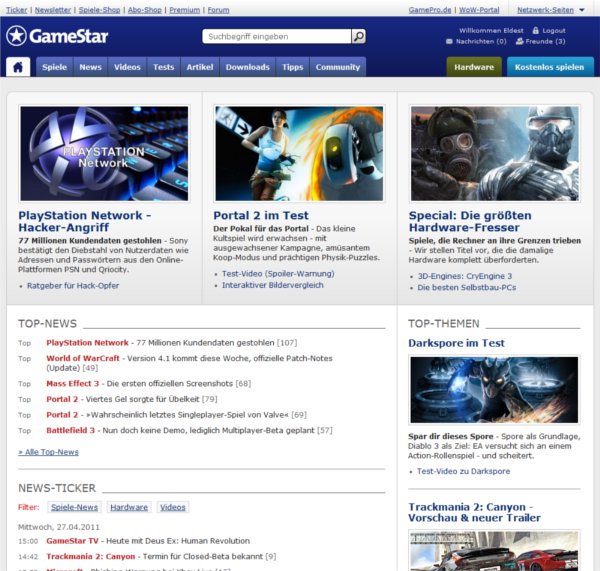This screenshot has height=571, width=600.
Task: Open the Forum top link
Action: 218,10
